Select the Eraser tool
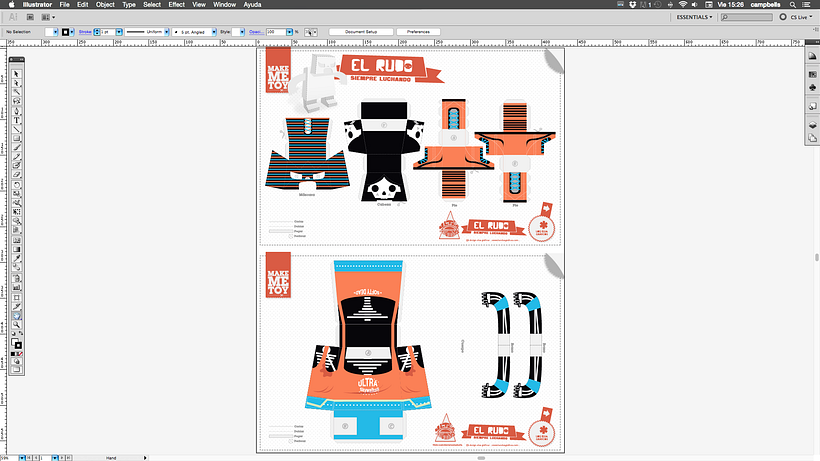 16,175
